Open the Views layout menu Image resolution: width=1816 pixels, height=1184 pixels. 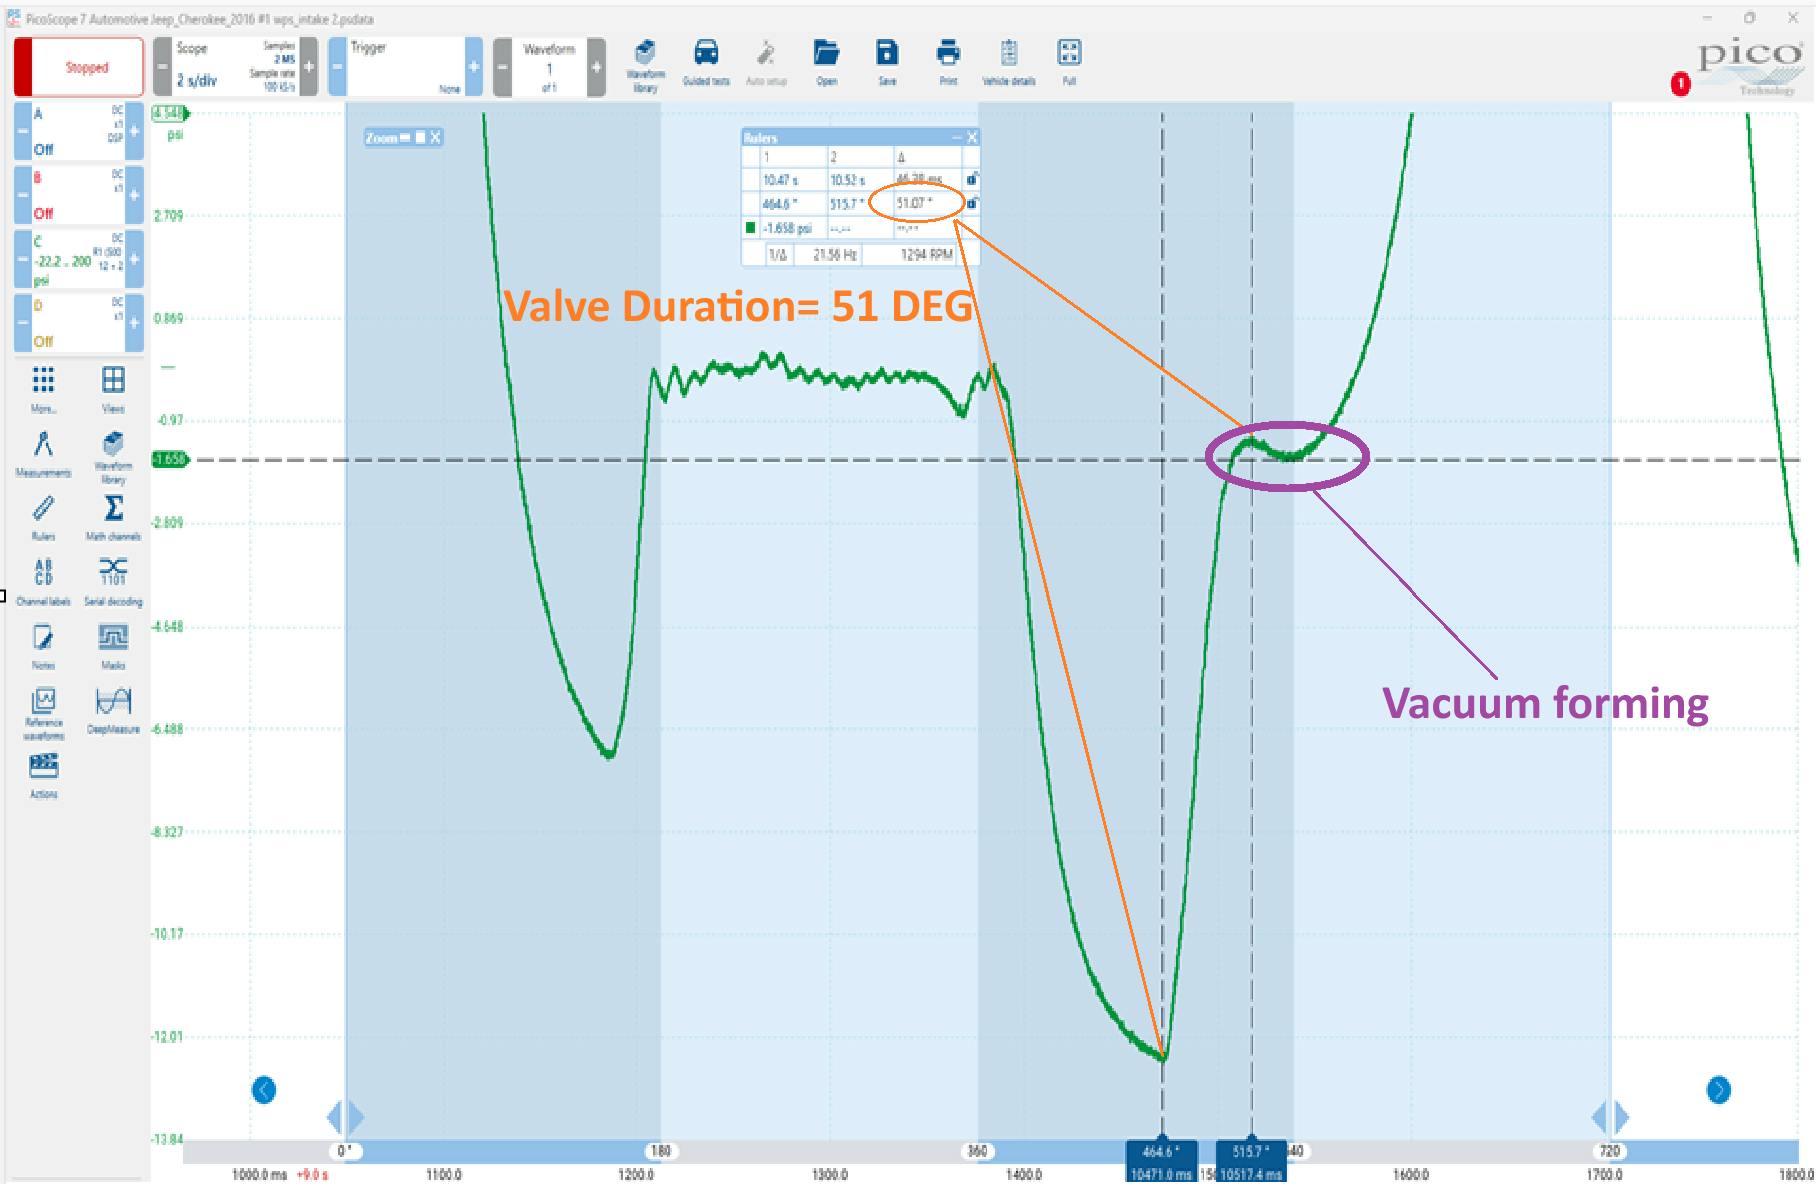coord(113,388)
